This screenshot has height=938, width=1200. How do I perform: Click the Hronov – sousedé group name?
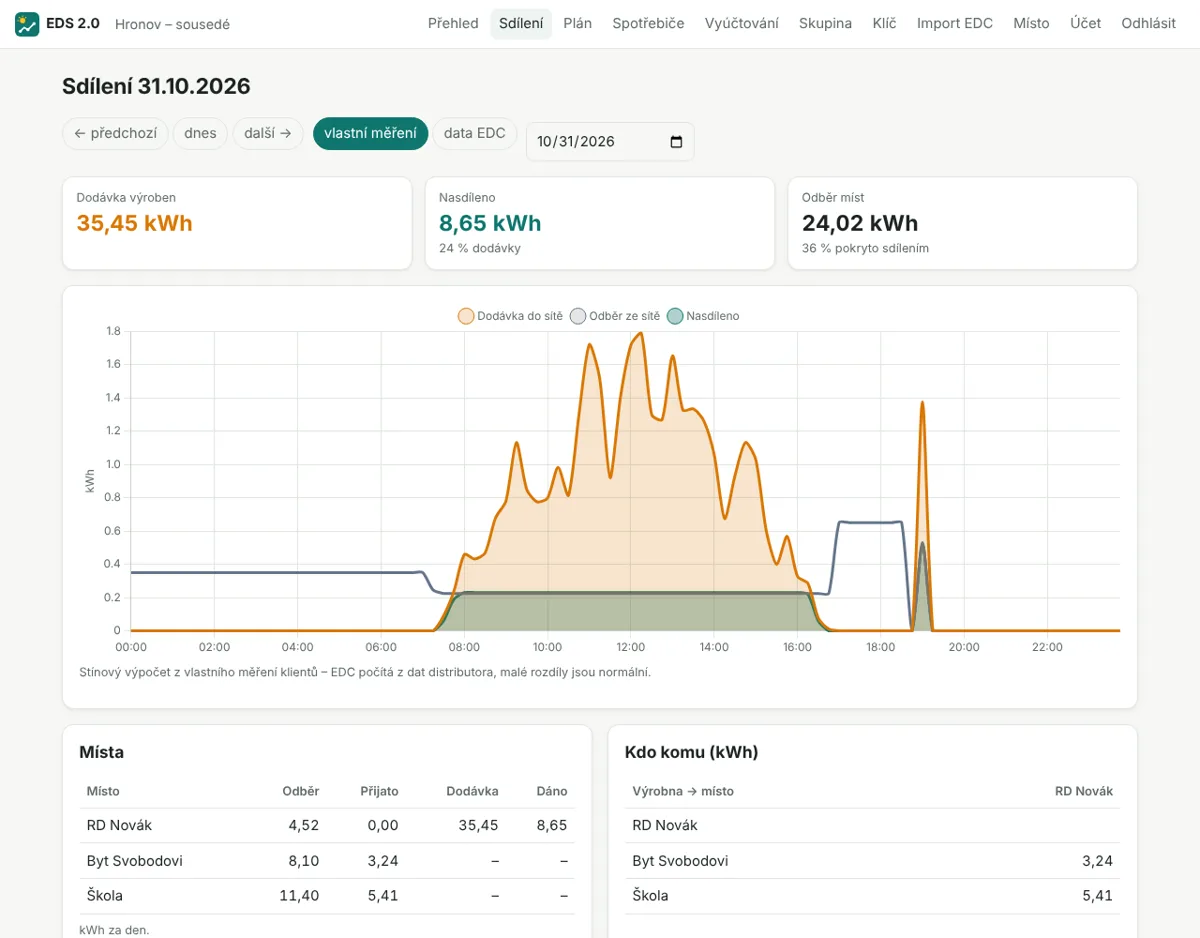coord(172,24)
